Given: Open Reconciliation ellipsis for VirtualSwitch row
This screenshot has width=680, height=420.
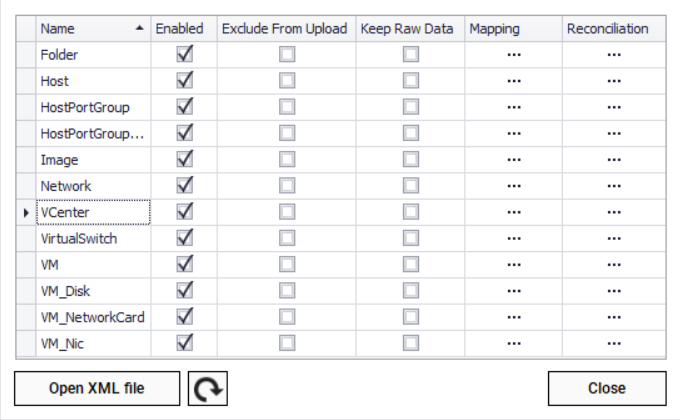Looking at the screenshot, I should coord(613,238).
